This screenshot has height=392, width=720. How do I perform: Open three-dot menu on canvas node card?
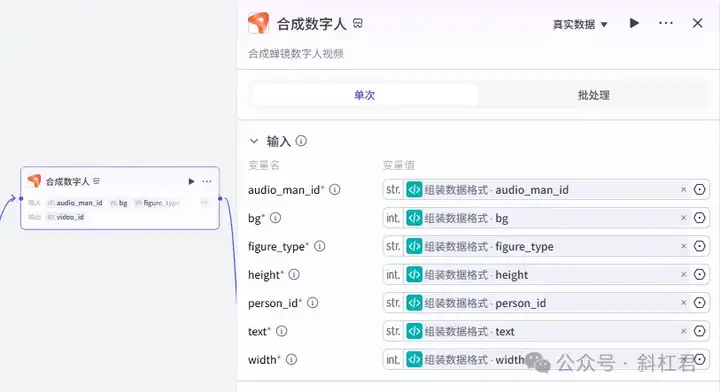pyautogui.click(x=207, y=181)
